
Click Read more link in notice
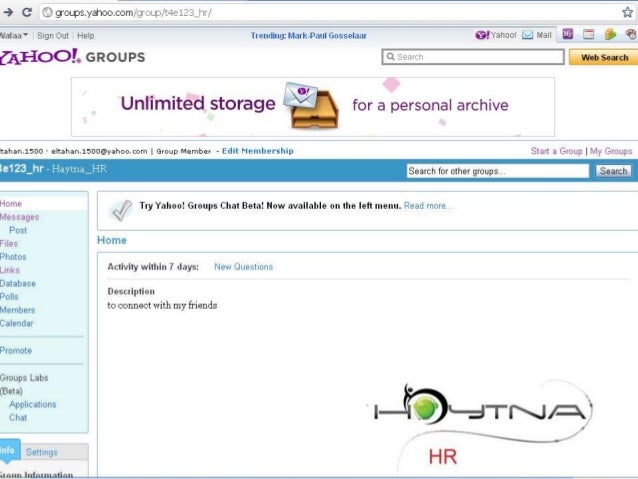point(428,206)
